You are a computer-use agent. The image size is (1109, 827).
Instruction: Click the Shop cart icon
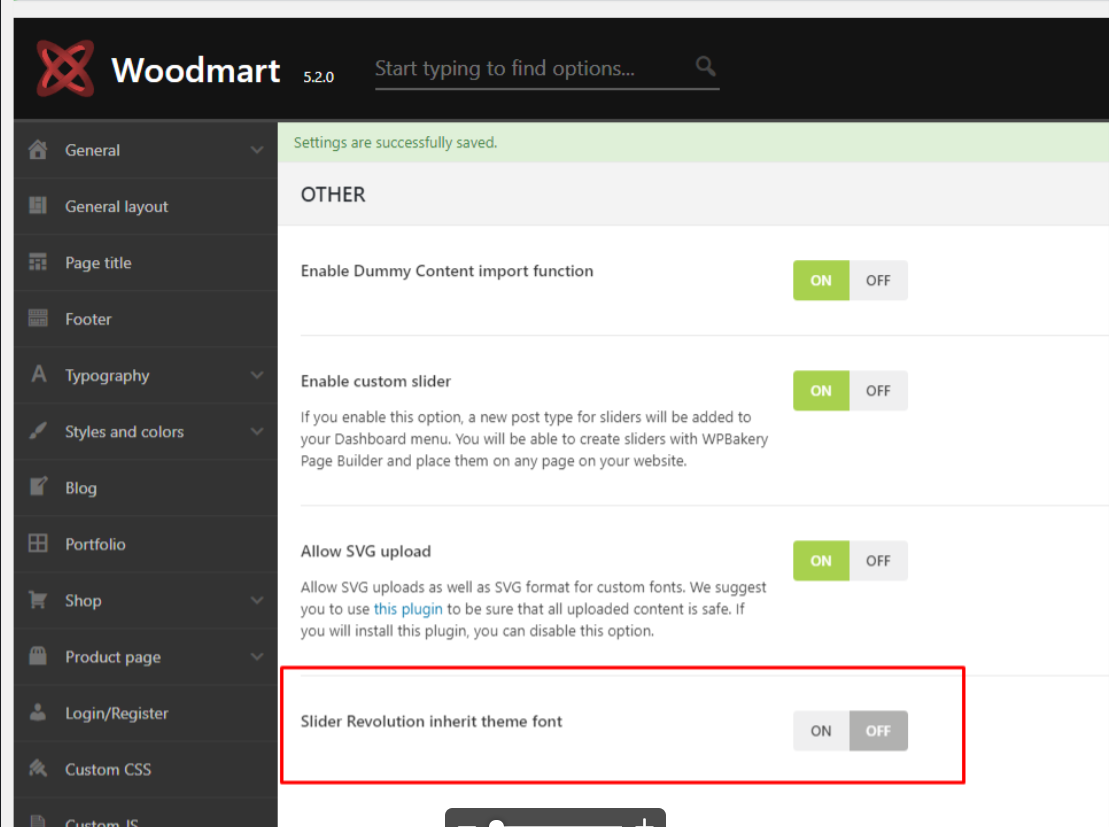38,600
